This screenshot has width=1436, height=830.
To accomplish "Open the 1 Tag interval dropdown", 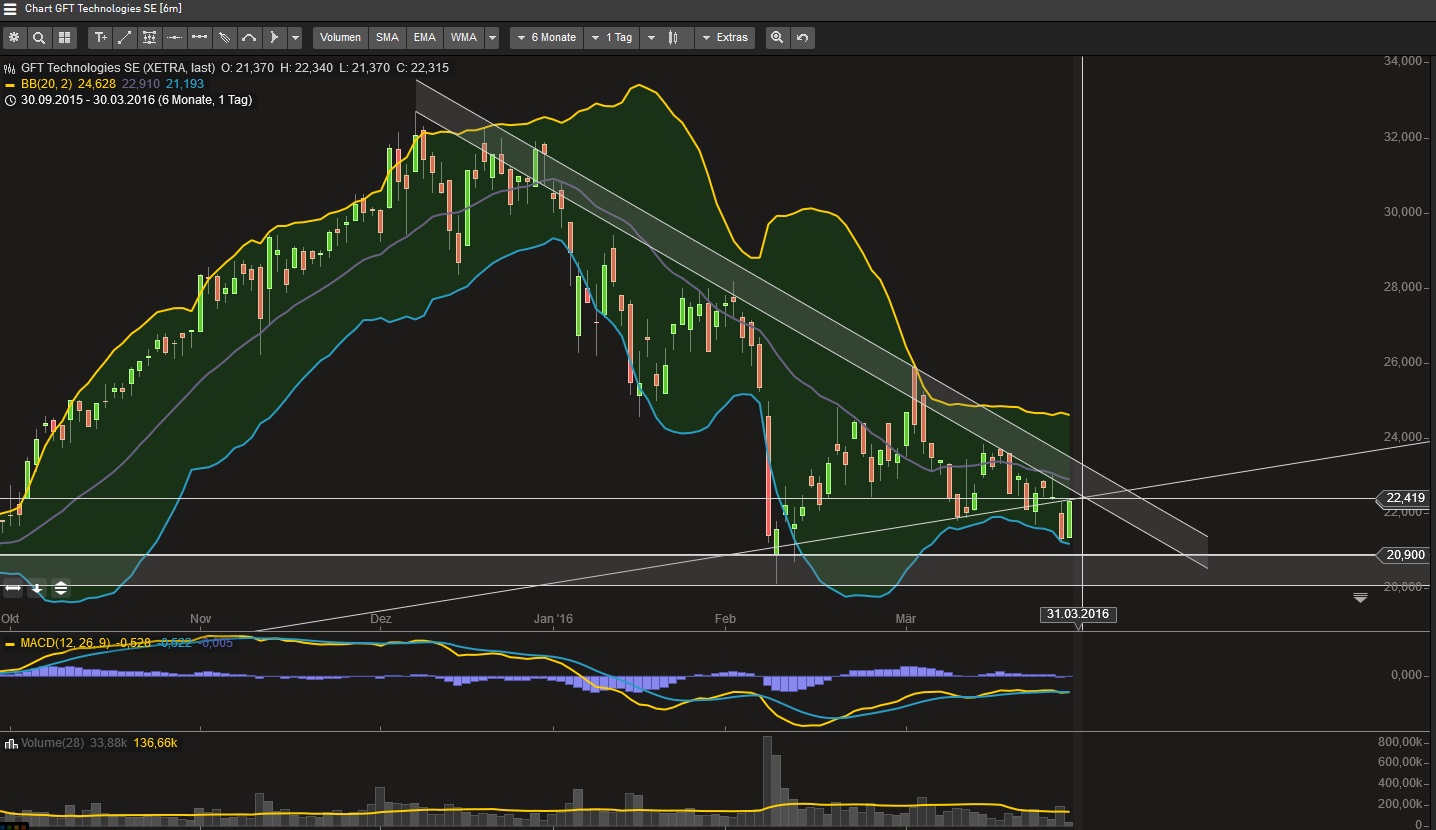I will pyautogui.click(x=611, y=38).
